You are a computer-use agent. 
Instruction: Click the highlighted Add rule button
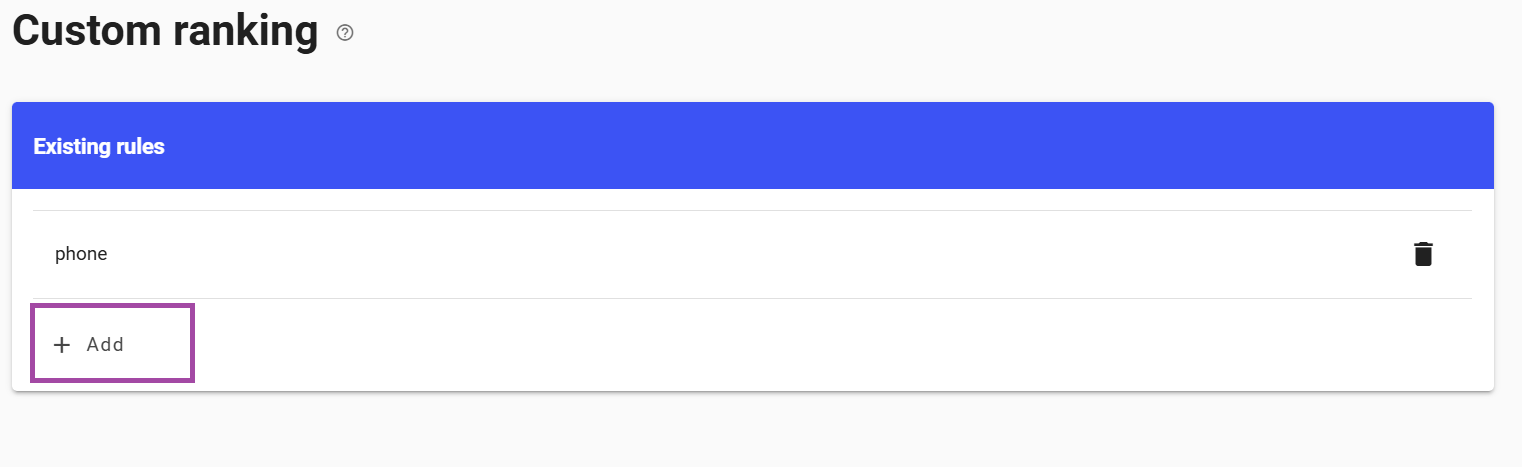pos(112,345)
